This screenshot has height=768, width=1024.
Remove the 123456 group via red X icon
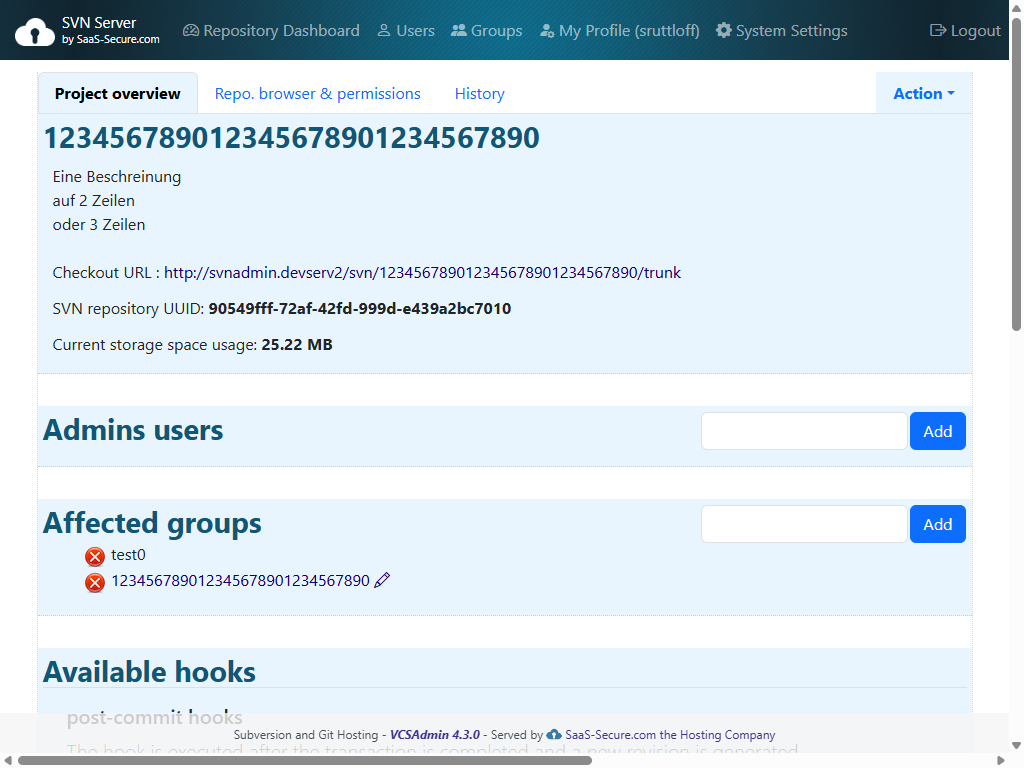coord(95,582)
